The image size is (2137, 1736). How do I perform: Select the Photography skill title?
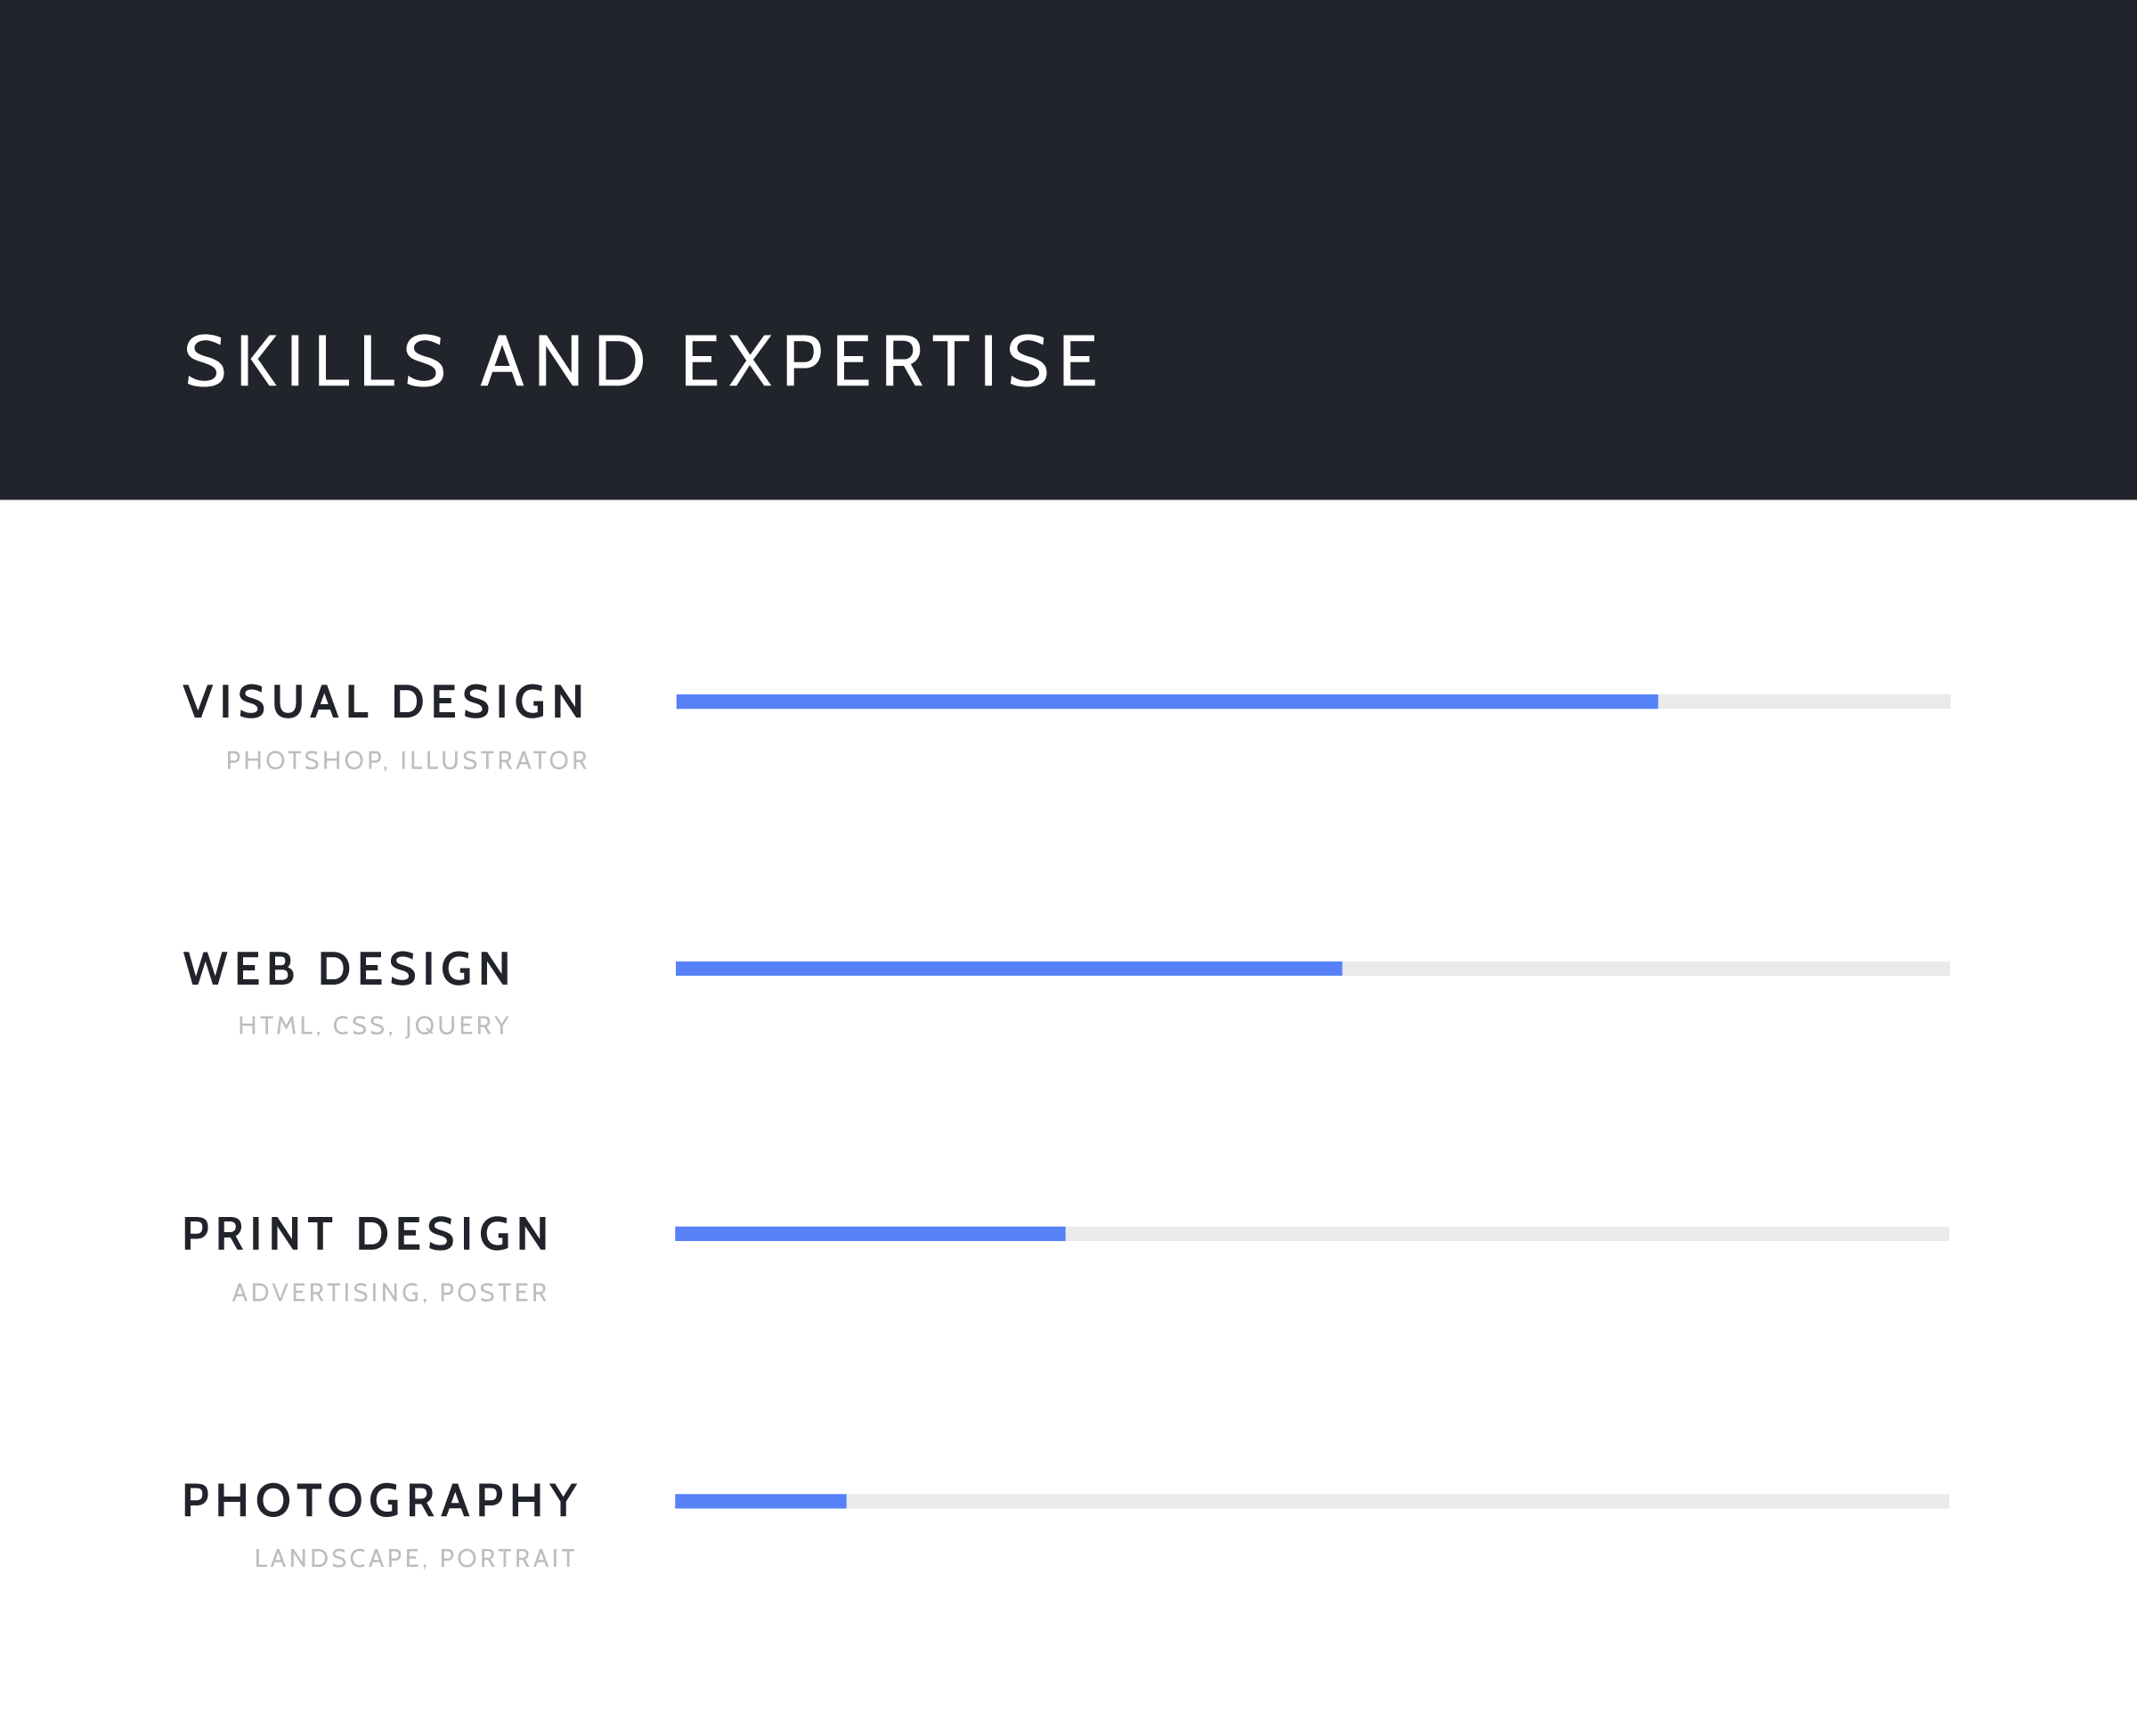[x=381, y=1501]
